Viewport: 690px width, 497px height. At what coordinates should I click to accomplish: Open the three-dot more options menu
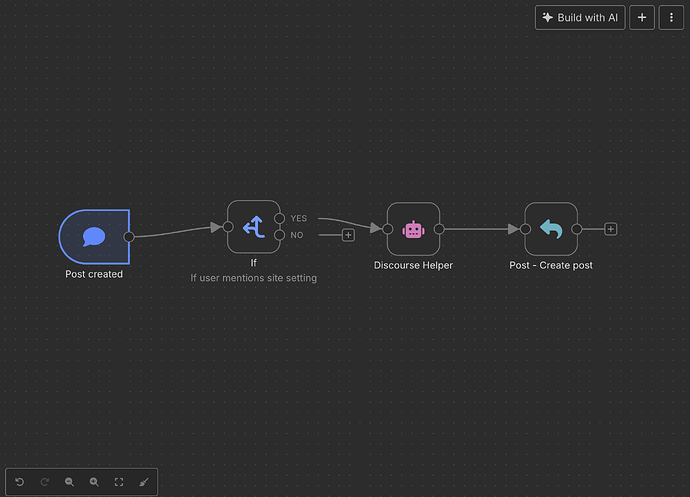click(x=671, y=18)
